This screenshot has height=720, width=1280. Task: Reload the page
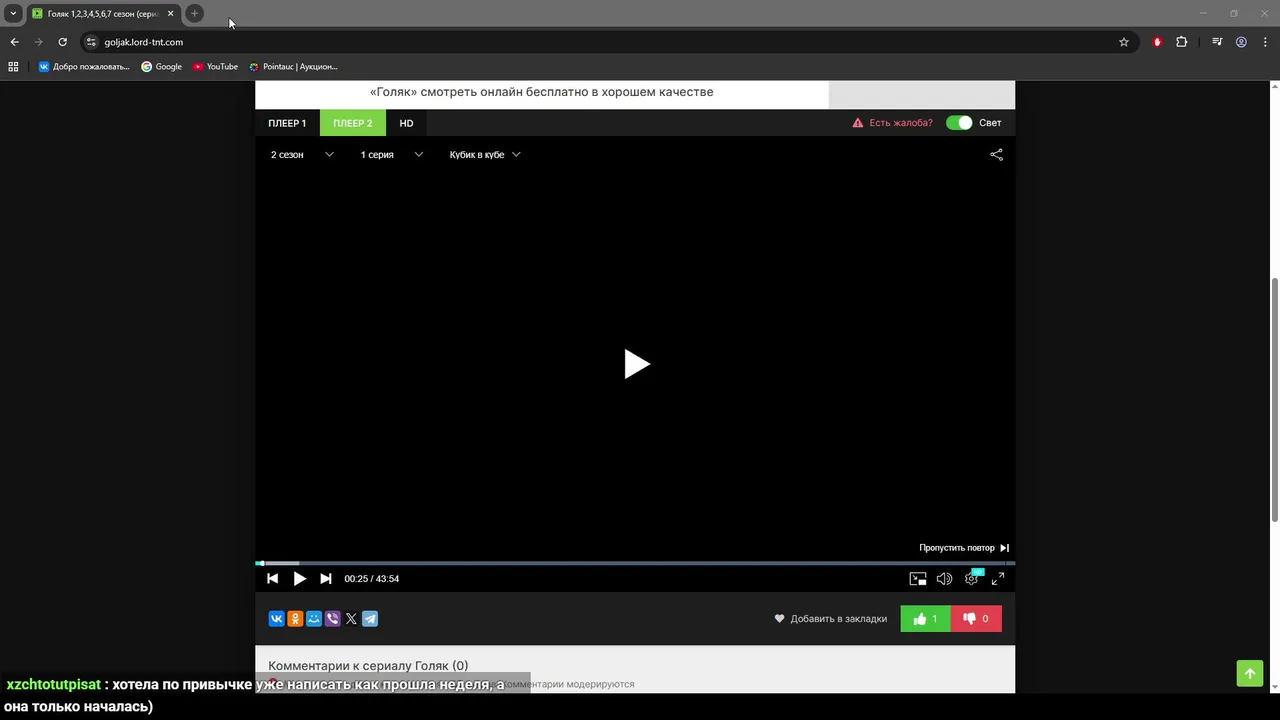tap(62, 42)
